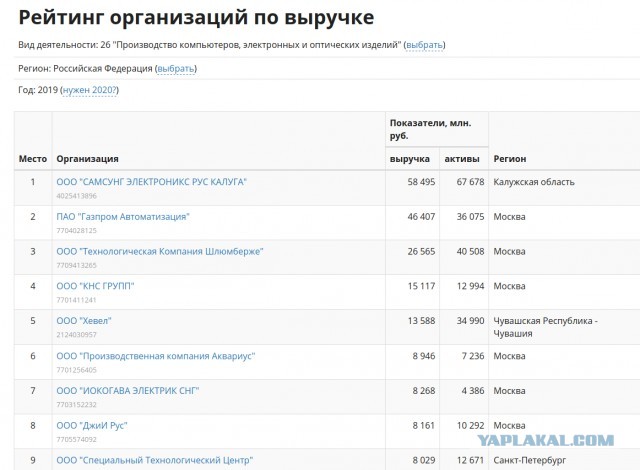Open ООО "КНС ГРУПП" link
Screen dimensions: 640x470
click(95, 286)
